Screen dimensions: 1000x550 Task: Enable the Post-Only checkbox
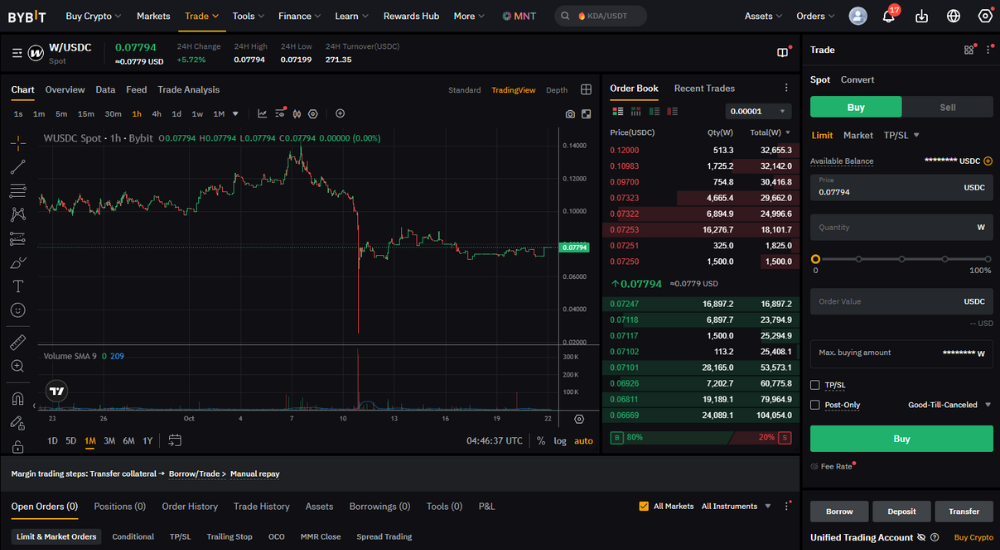point(814,405)
